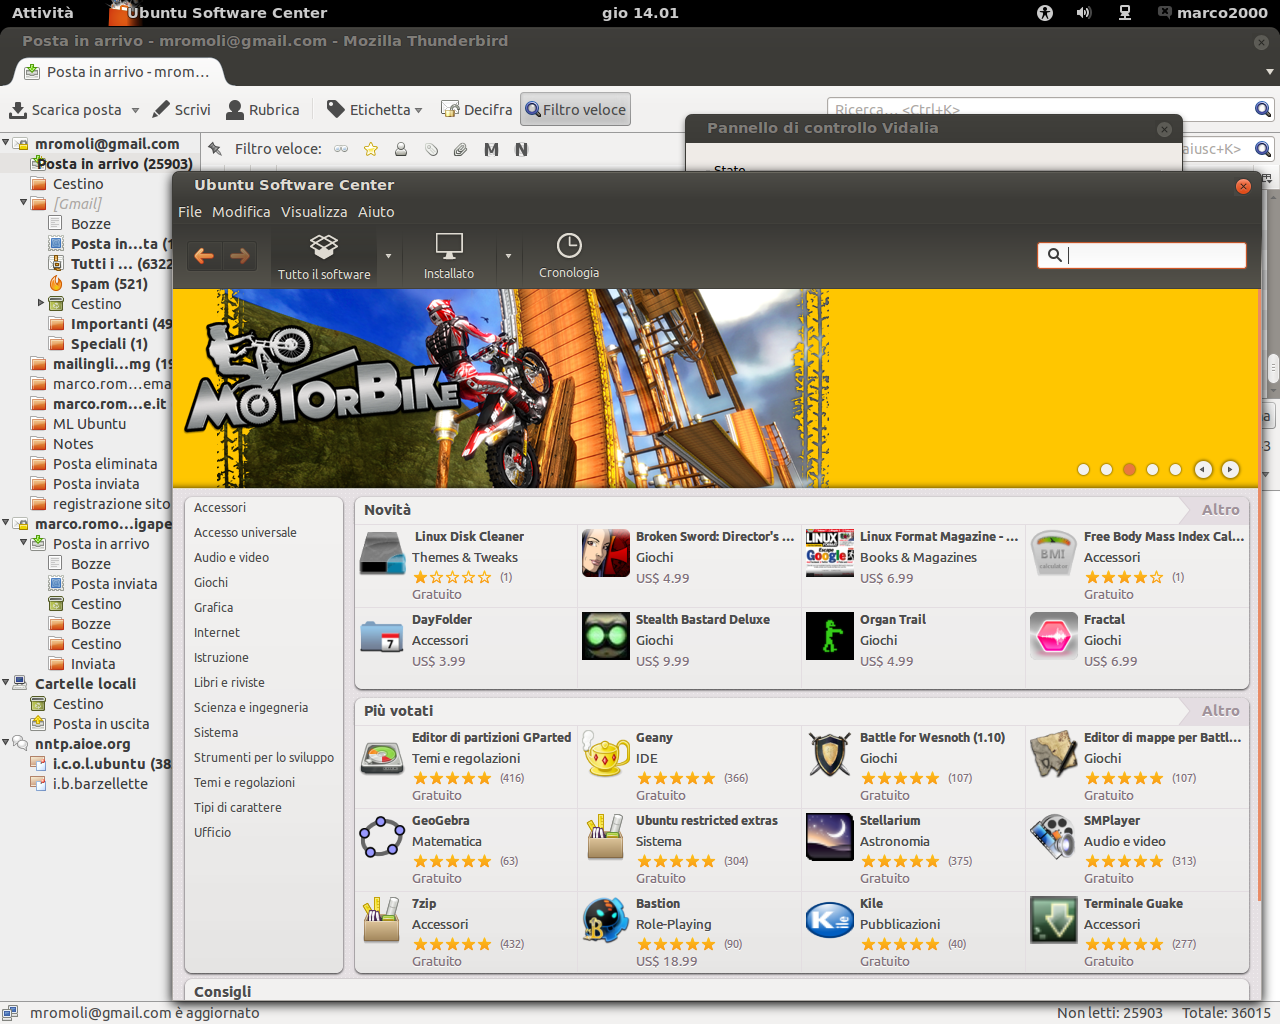This screenshot has height=1024, width=1280.
Task: Select the second banner page dot
Action: click(x=1106, y=469)
